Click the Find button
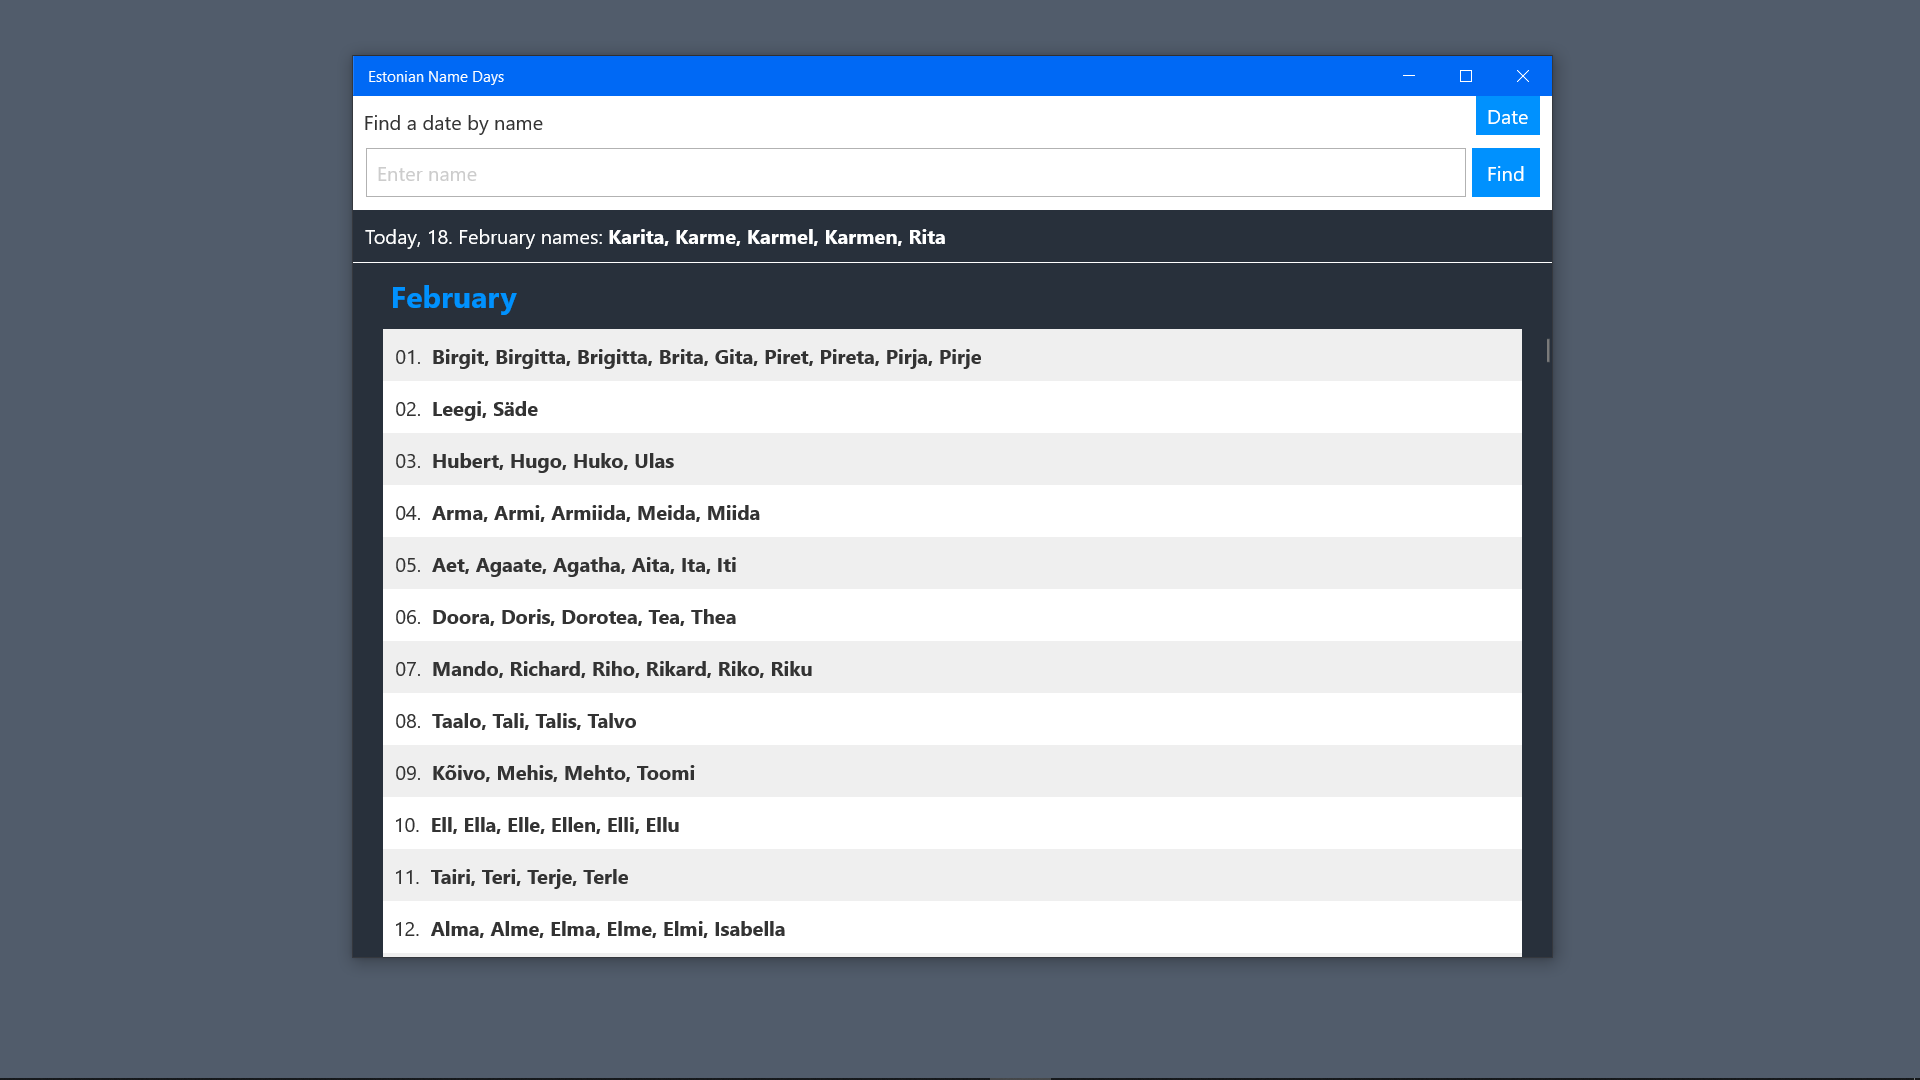The height and width of the screenshot is (1080, 1920). tap(1505, 173)
